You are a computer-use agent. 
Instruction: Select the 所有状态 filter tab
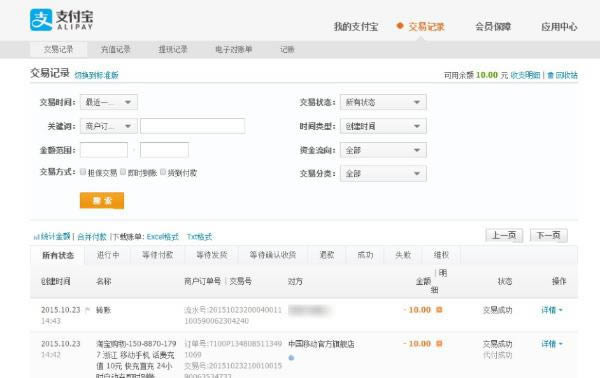pos(58,255)
